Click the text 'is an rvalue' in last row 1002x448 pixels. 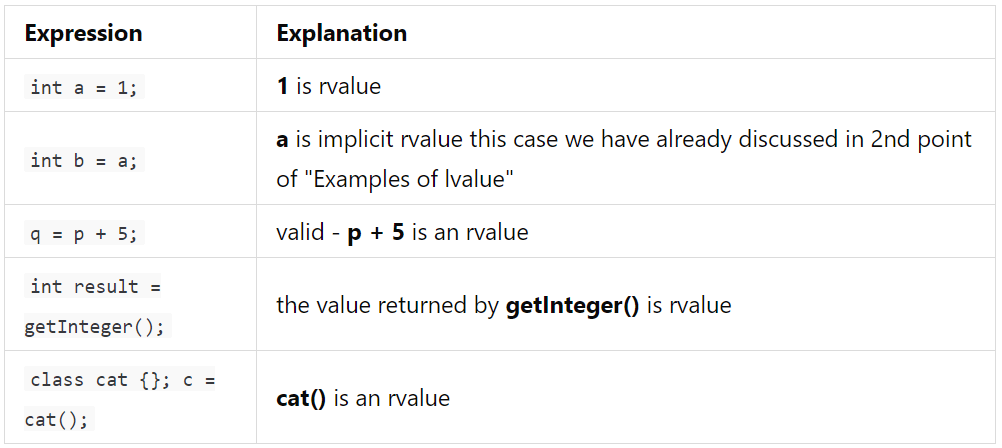point(392,399)
